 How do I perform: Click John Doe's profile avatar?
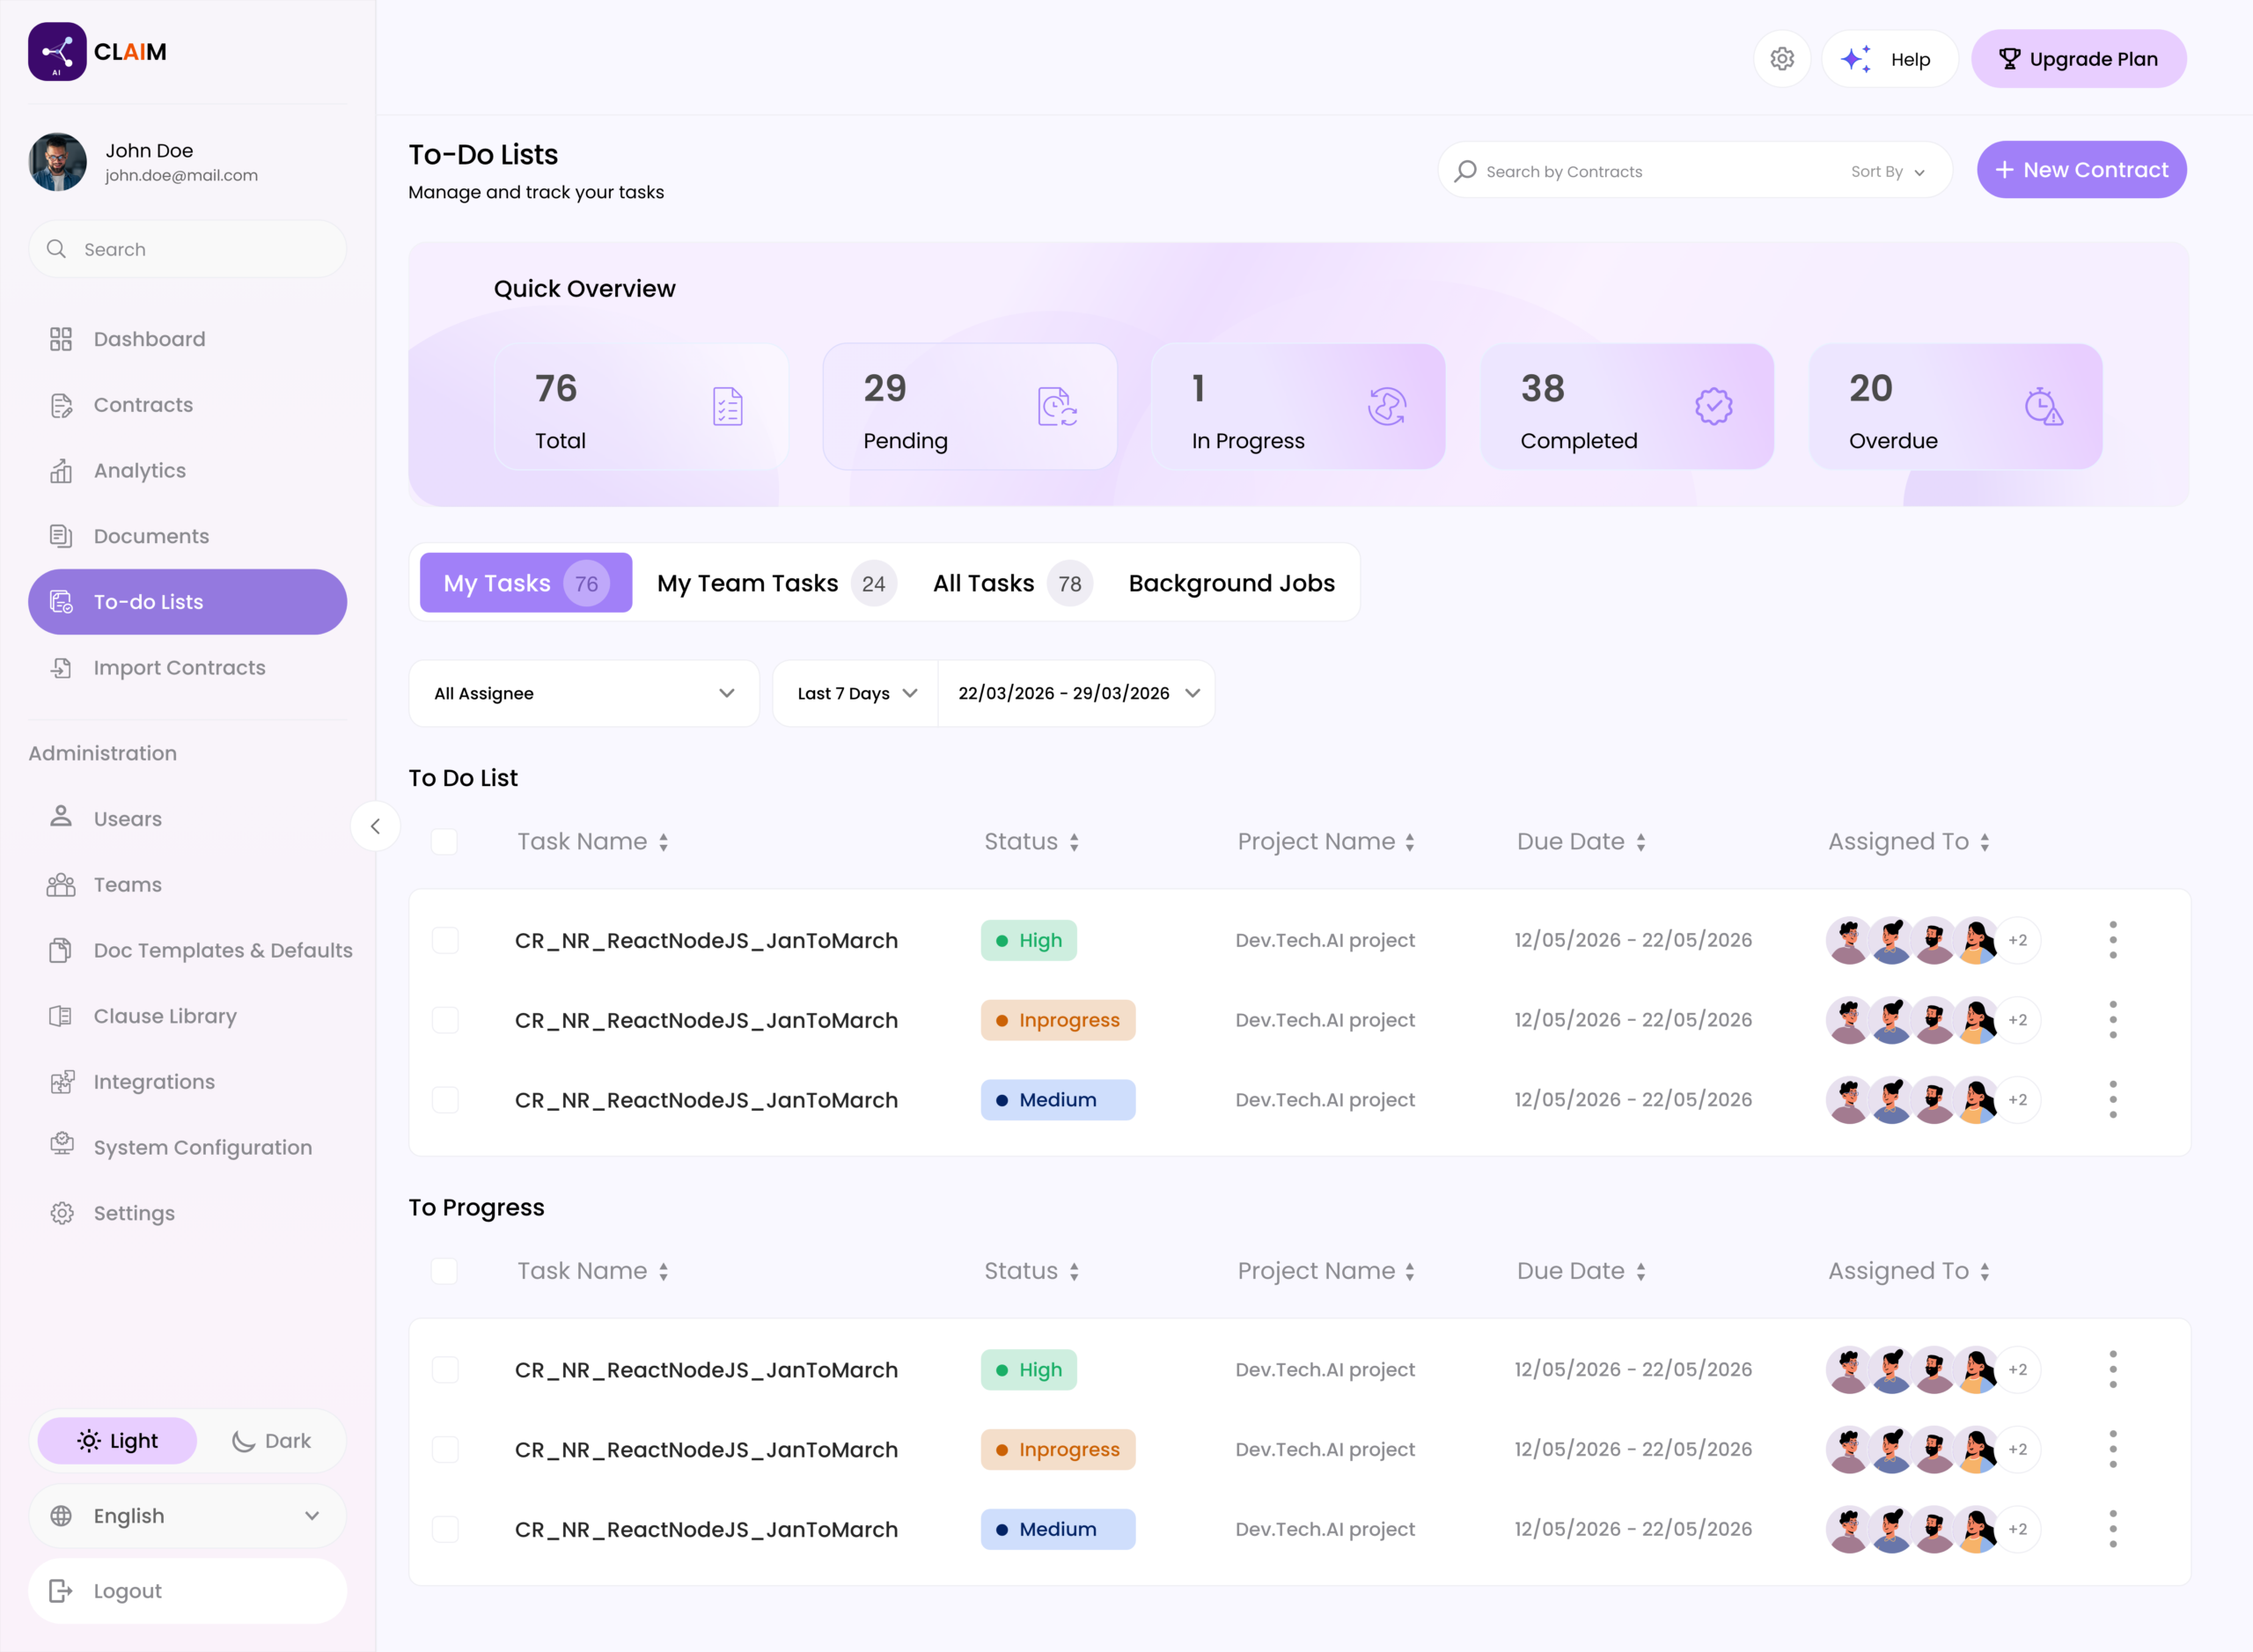tap(58, 162)
